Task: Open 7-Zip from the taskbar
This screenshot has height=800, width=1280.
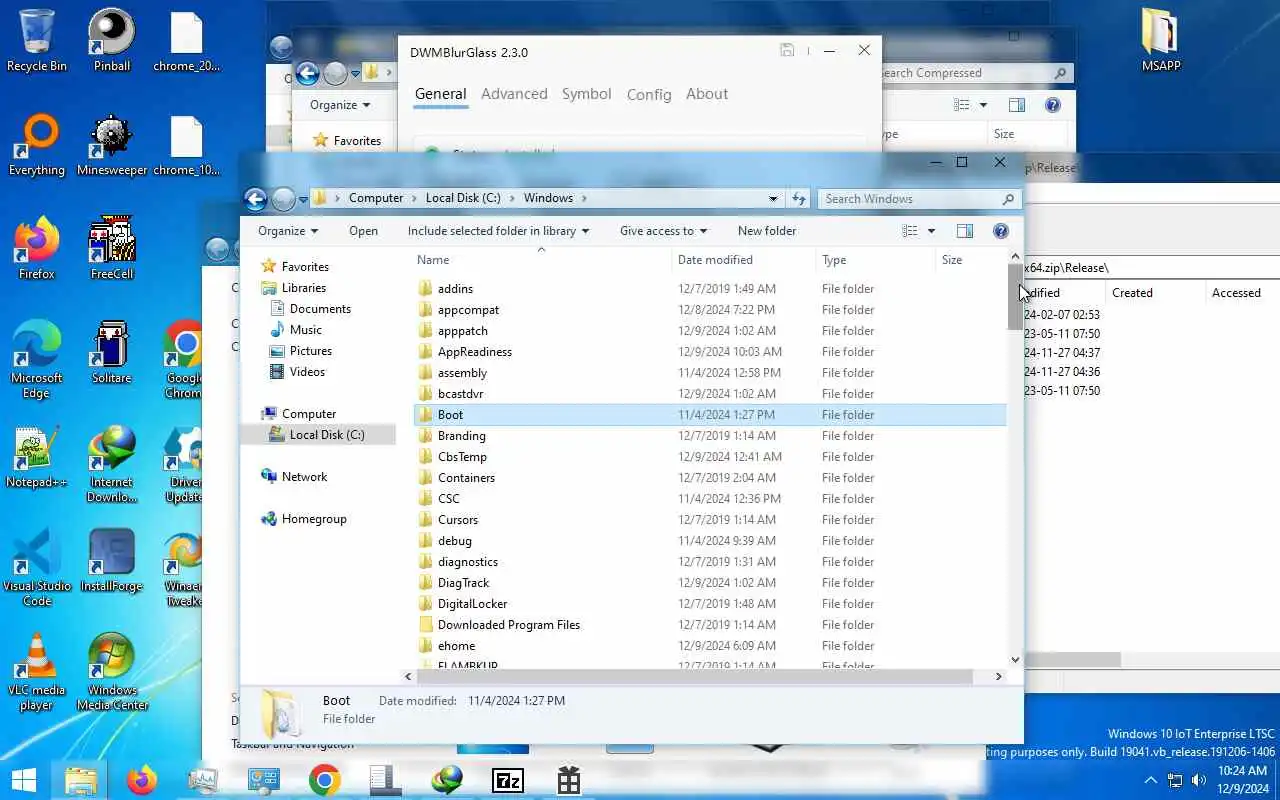Action: pyautogui.click(x=508, y=780)
